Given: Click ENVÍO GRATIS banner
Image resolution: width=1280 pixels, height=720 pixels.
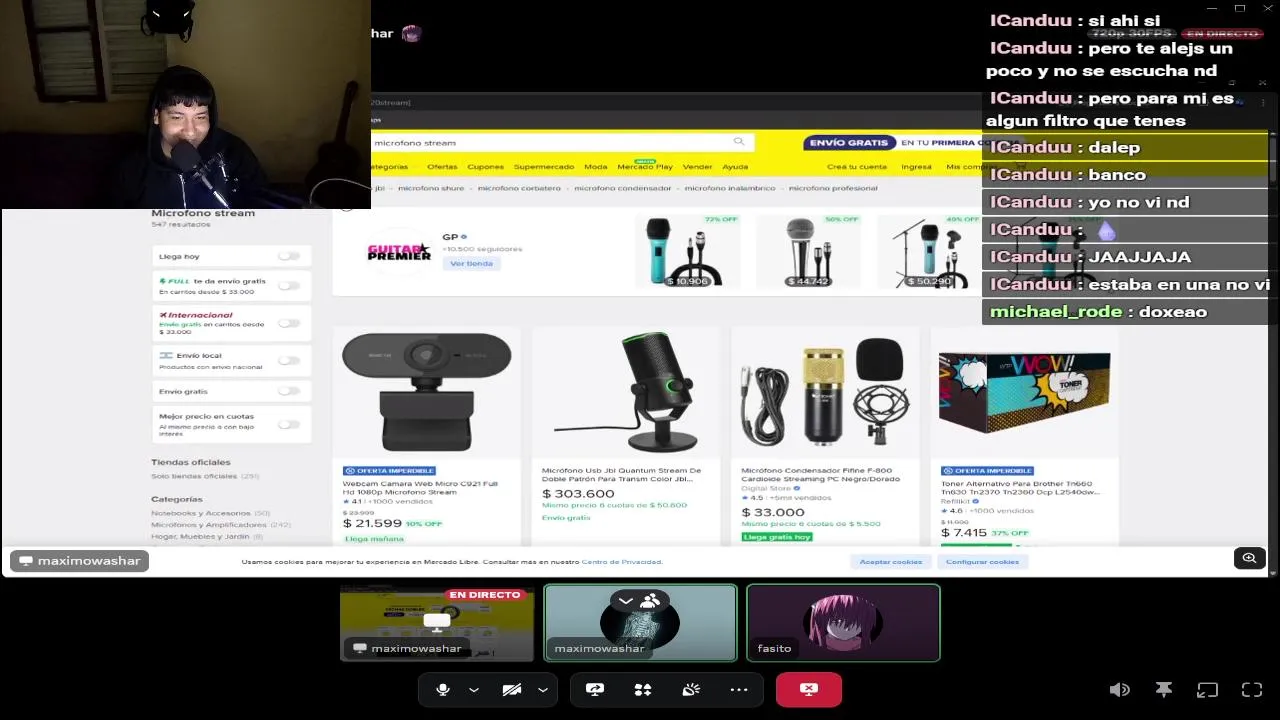Looking at the screenshot, I should coord(848,143).
